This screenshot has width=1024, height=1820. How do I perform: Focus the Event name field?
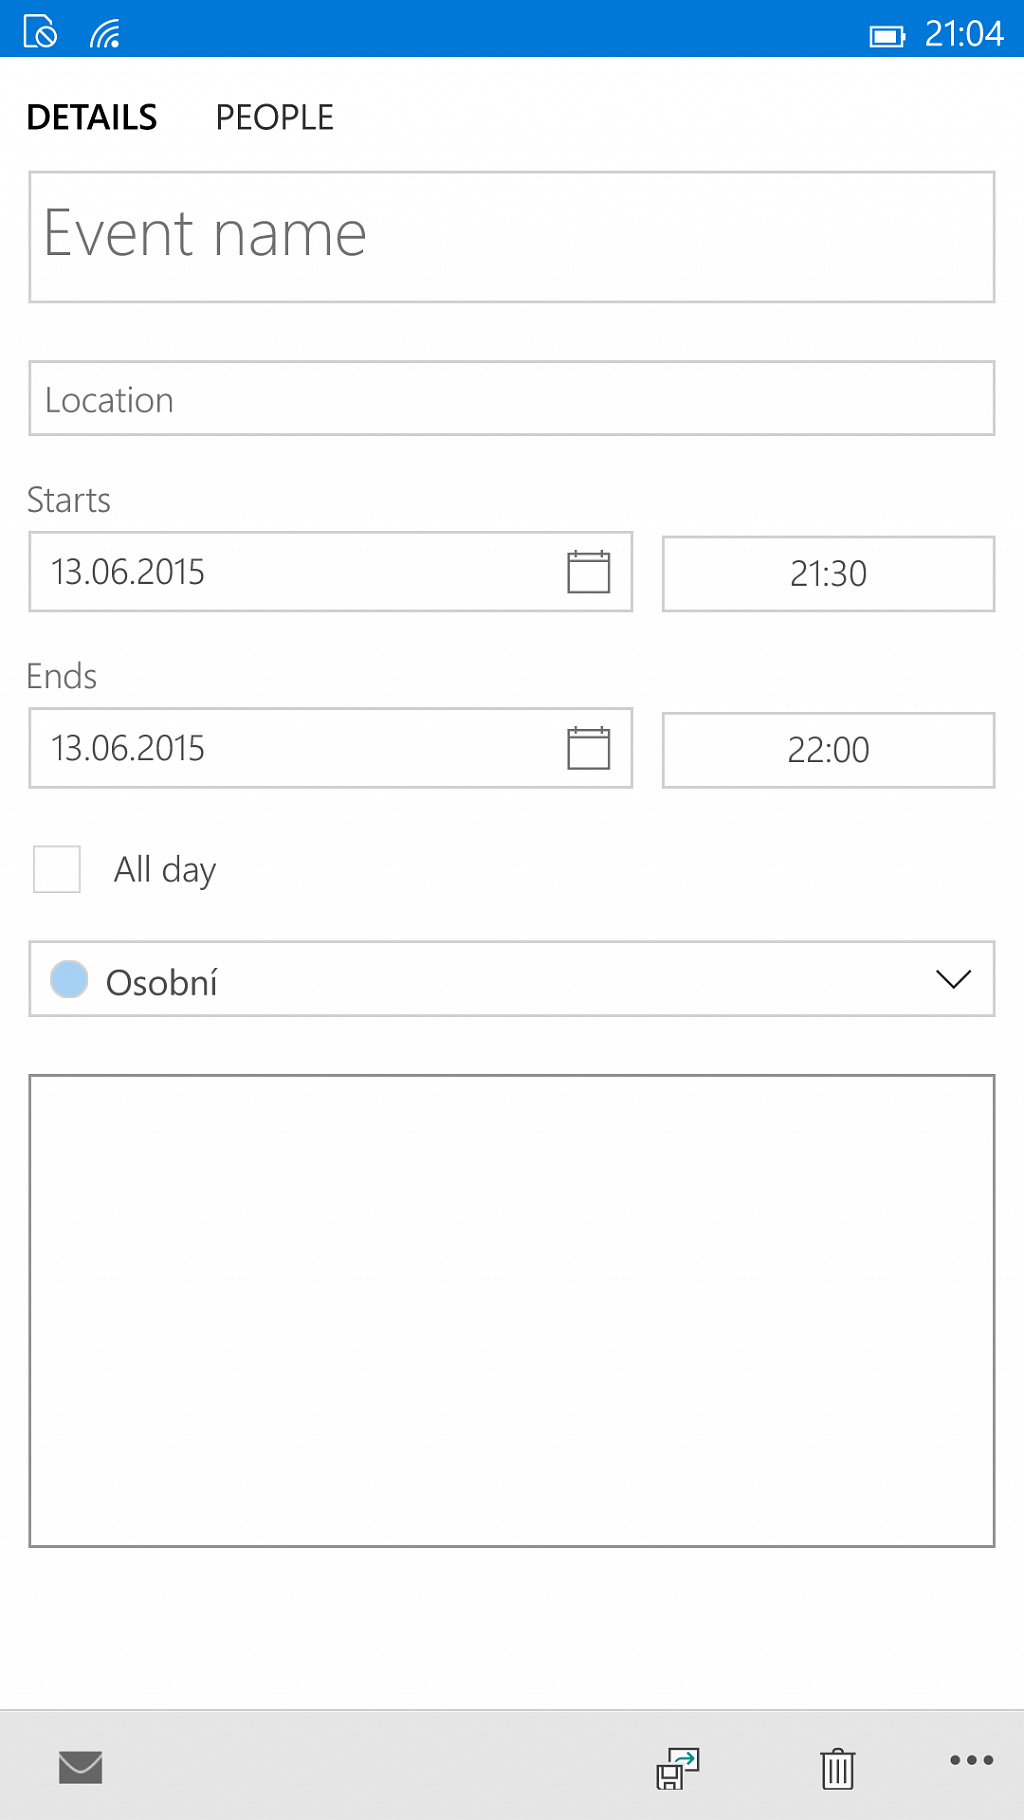pos(512,237)
